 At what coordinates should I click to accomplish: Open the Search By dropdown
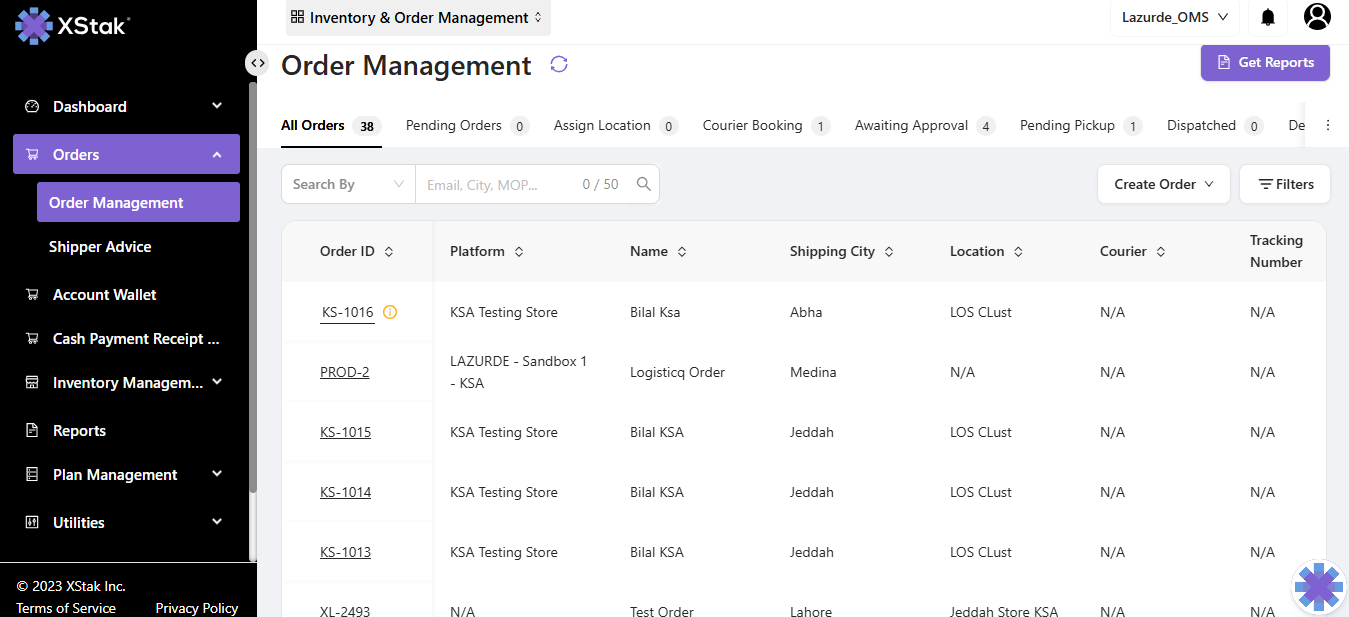[348, 184]
